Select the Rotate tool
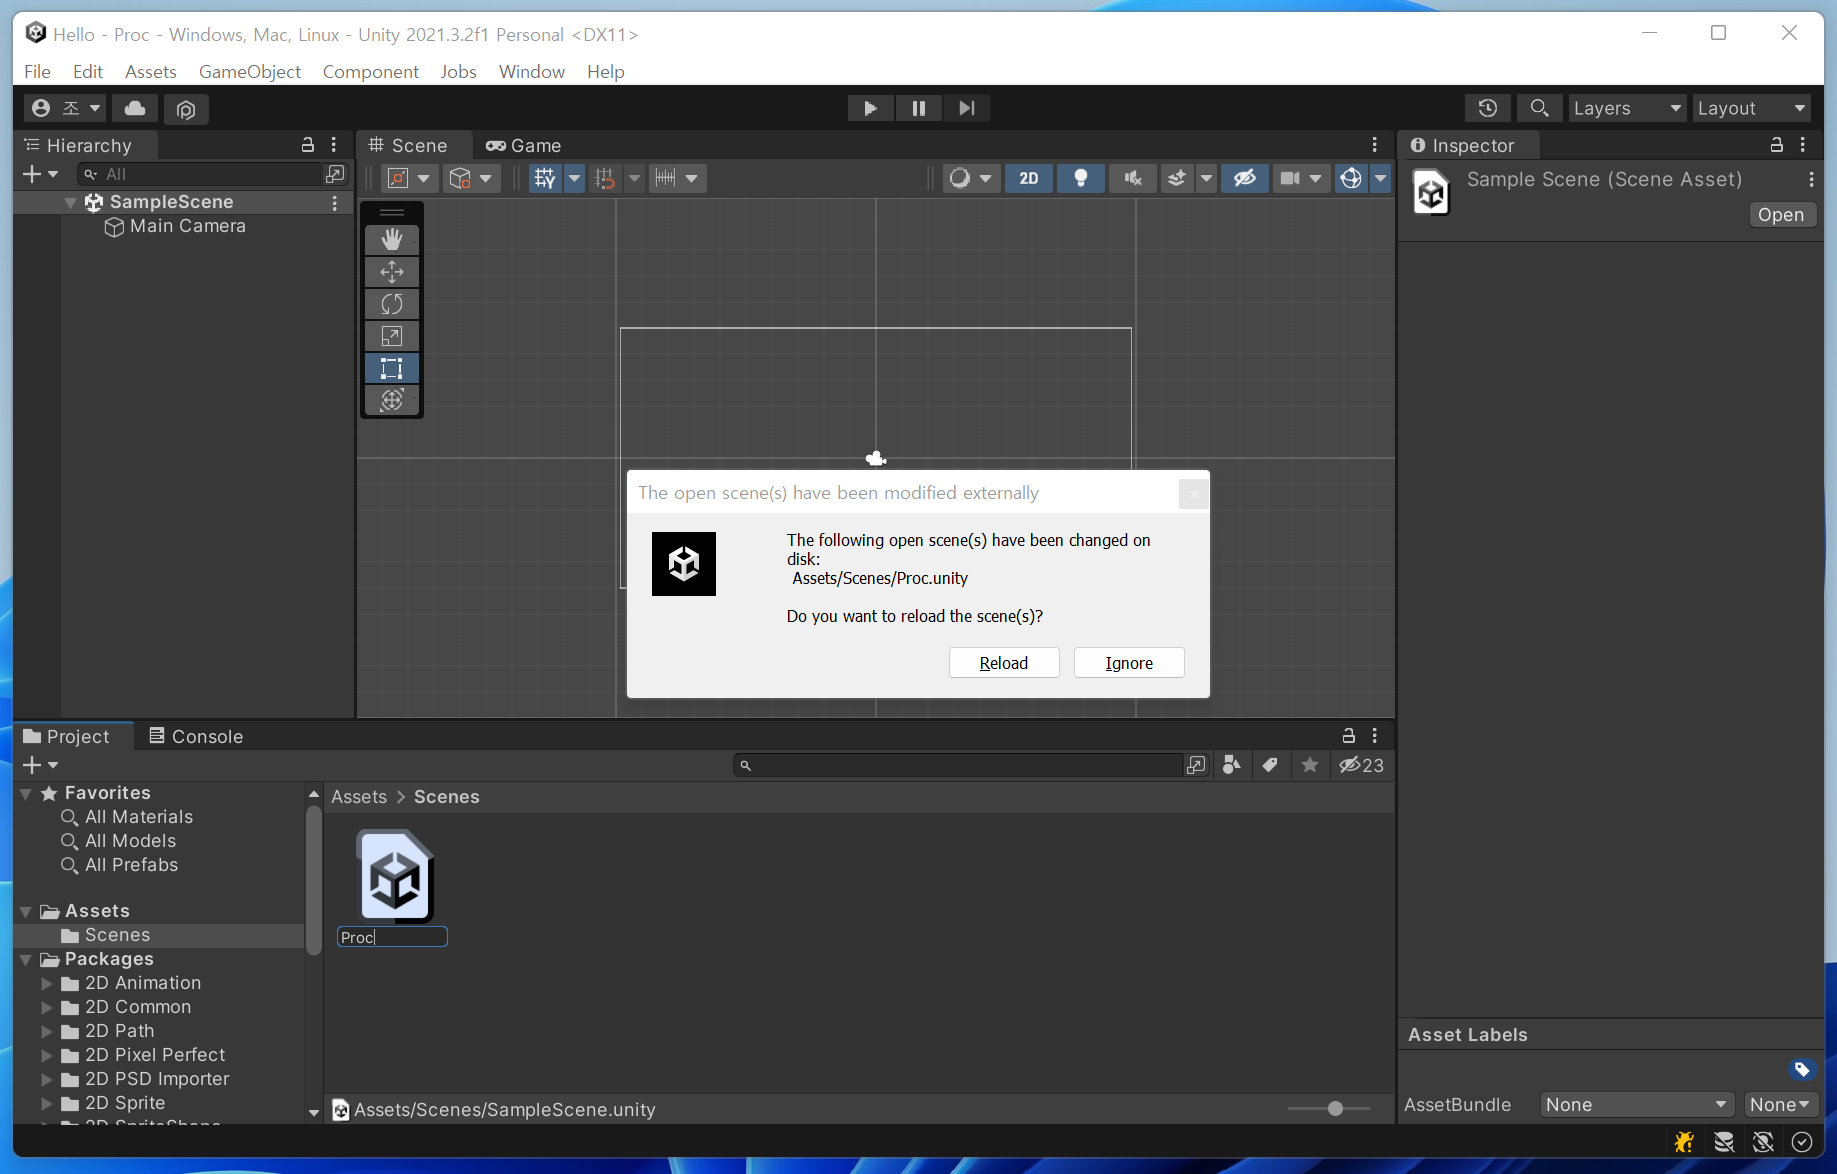 (x=392, y=304)
